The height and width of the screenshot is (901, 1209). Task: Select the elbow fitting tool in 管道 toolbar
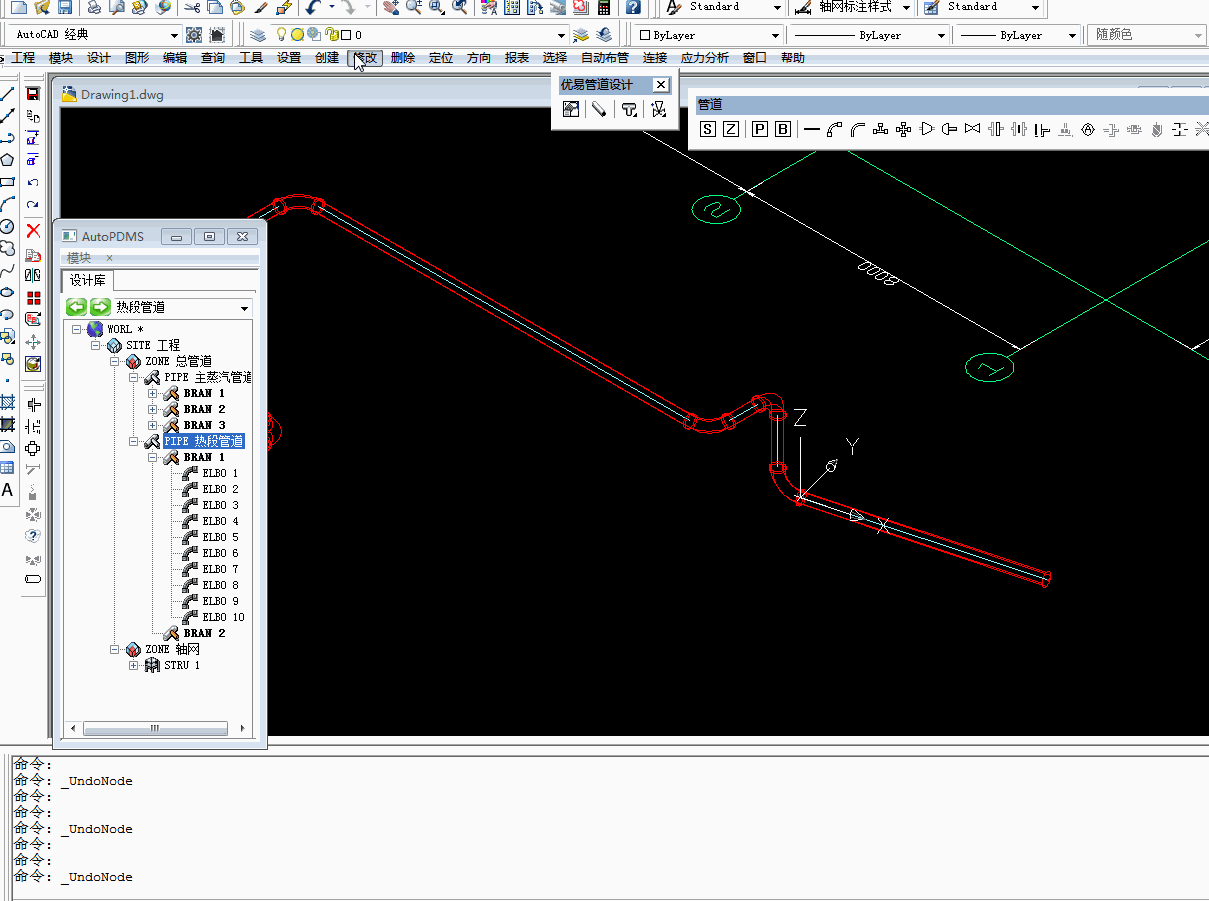click(x=834, y=129)
